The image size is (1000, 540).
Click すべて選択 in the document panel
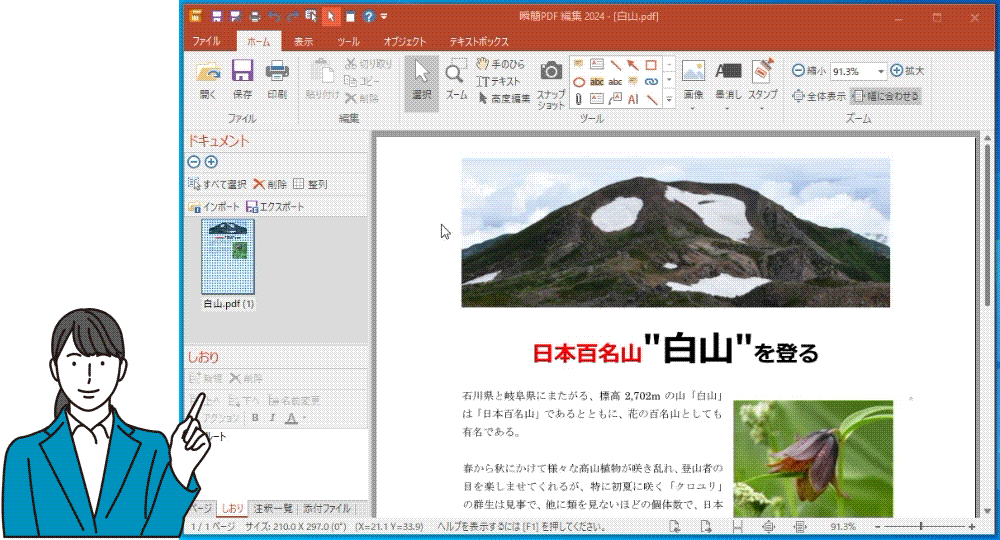tap(217, 184)
